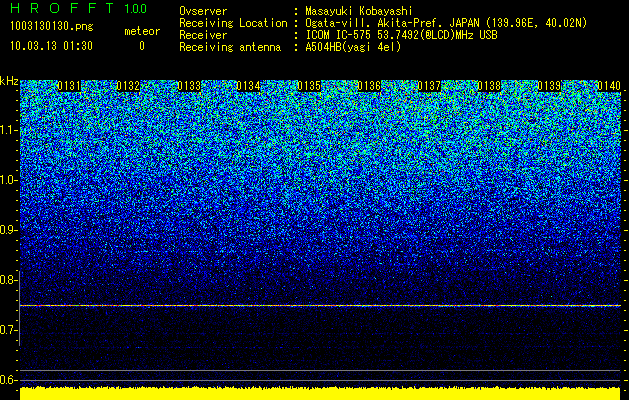Click the 1.0 kHz axis label
The height and width of the screenshot is (400, 629).
[x=8, y=180]
